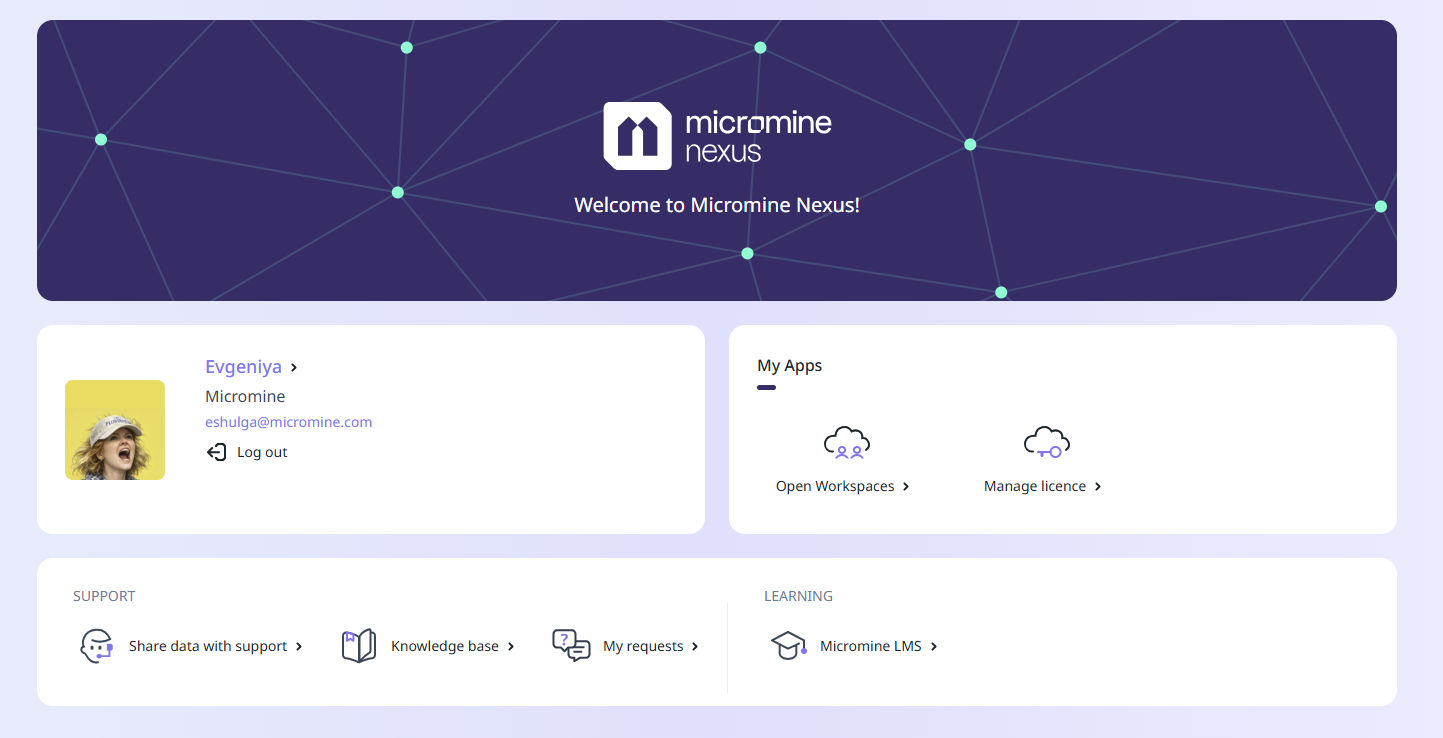Viewport: 1443px width, 738px height.
Task: Select Share data with support link
Action: pos(208,646)
